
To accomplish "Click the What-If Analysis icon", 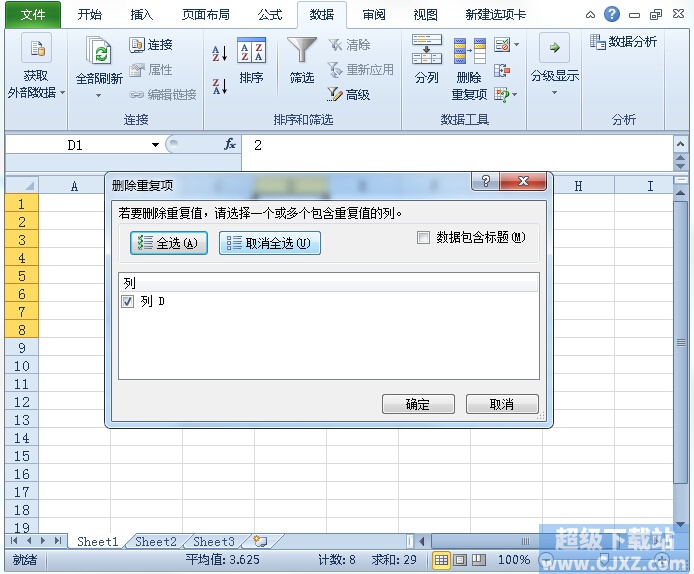I will (x=502, y=94).
